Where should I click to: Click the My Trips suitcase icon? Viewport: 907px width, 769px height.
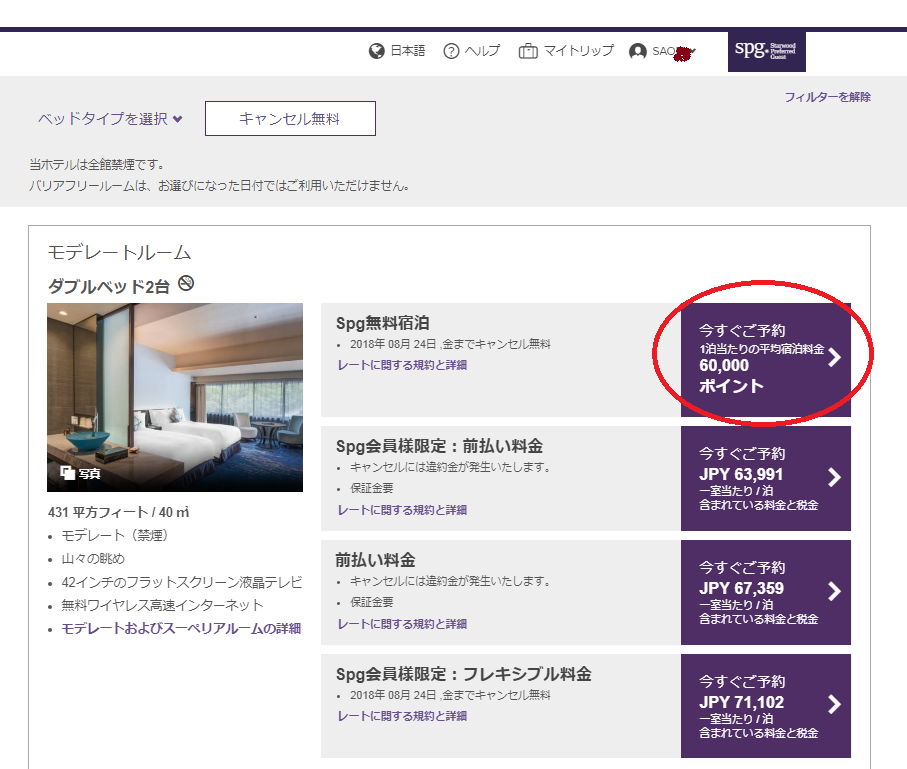pos(528,51)
